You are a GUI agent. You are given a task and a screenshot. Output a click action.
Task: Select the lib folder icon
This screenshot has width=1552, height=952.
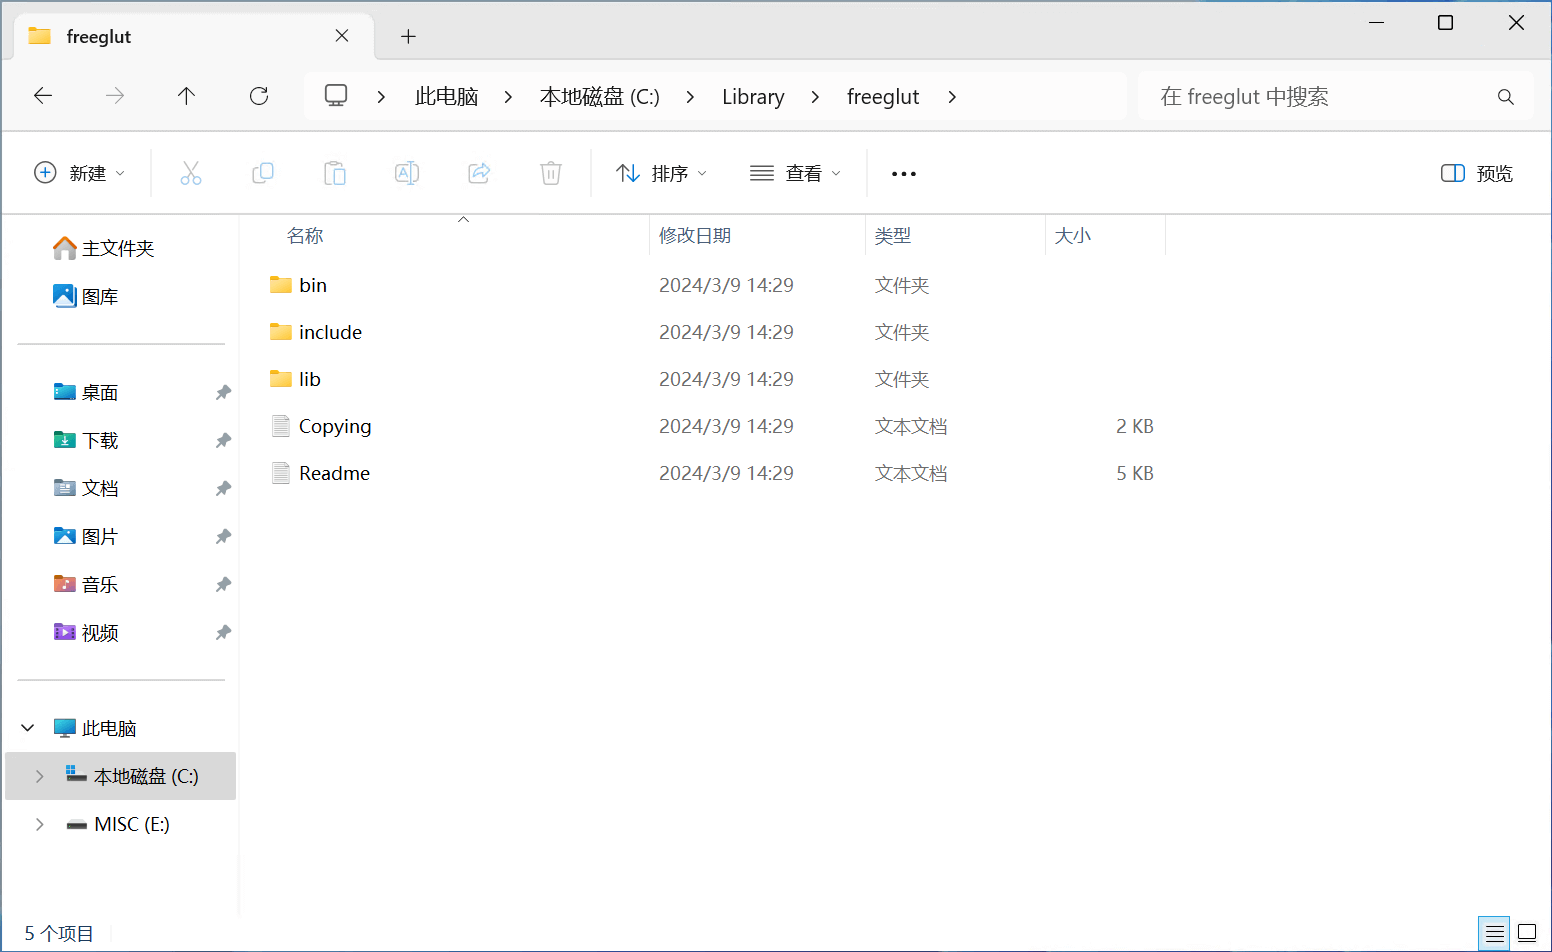click(x=281, y=379)
